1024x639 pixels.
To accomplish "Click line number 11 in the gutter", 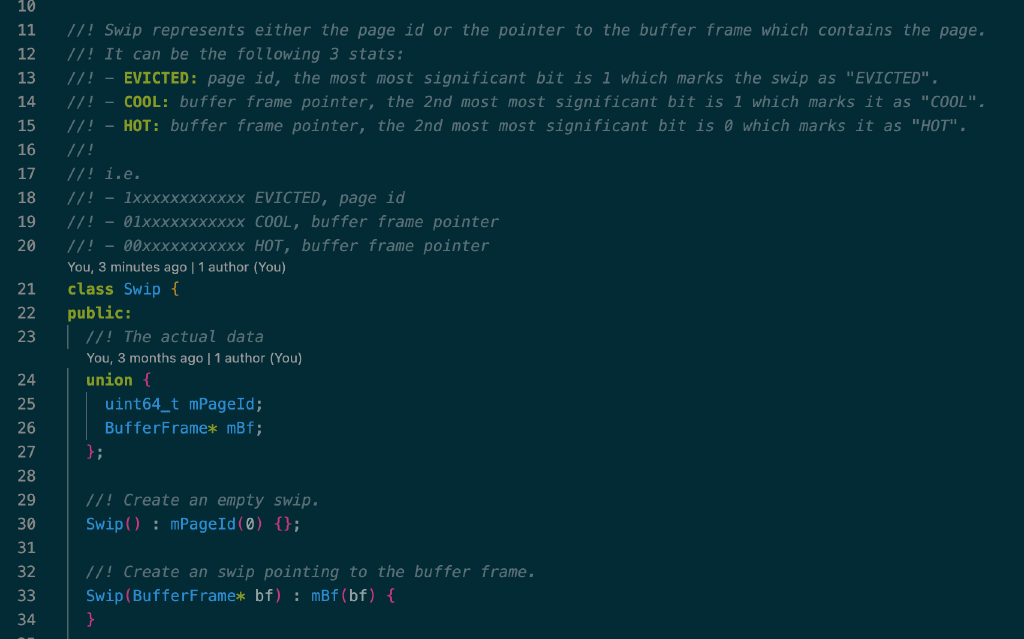I will (x=27, y=30).
